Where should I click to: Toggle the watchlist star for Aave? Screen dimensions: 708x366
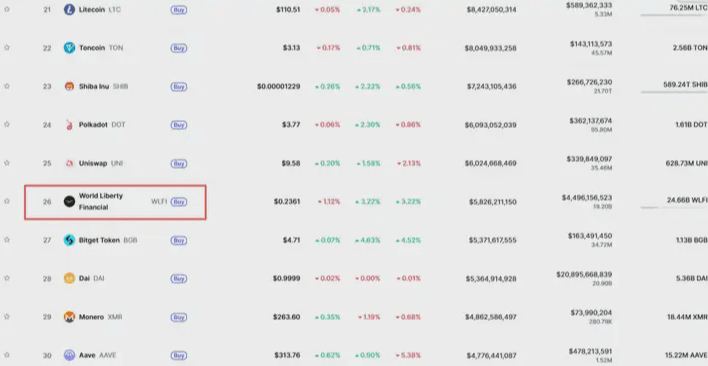click(x=7, y=355)
